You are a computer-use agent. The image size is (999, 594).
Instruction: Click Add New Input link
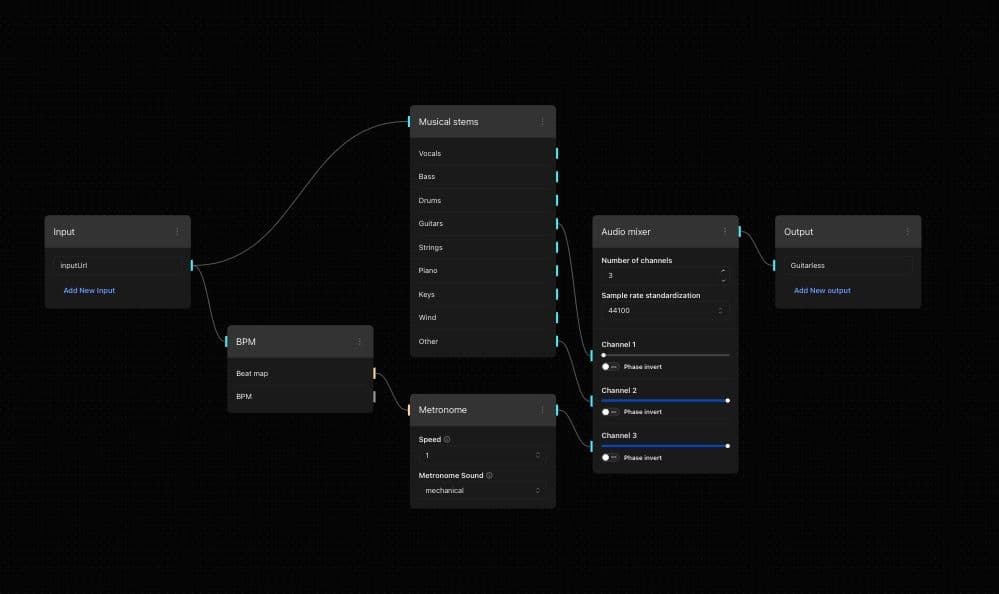coord(89,291)
